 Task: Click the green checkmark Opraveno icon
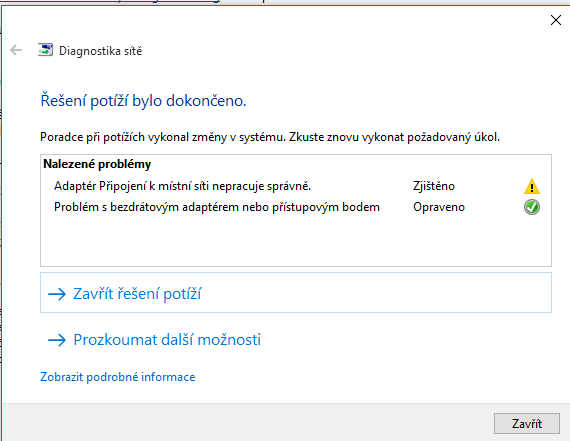click(531, 207)
